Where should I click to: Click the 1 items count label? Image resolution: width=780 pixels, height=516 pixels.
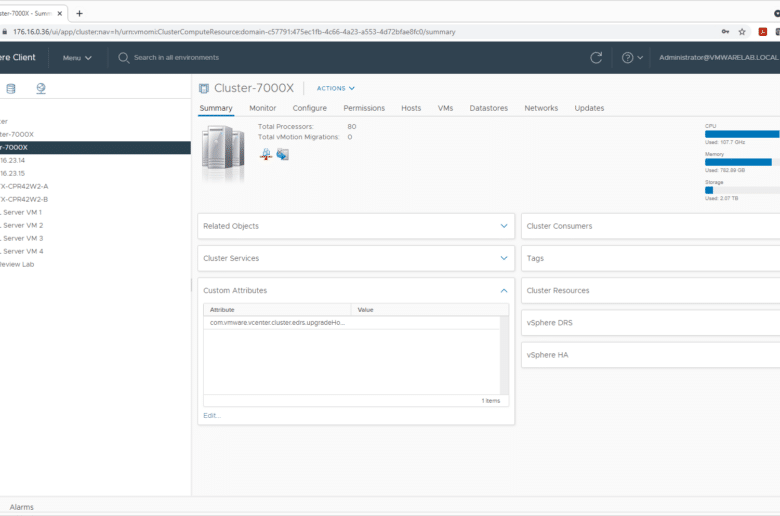[x=491, y=401]
